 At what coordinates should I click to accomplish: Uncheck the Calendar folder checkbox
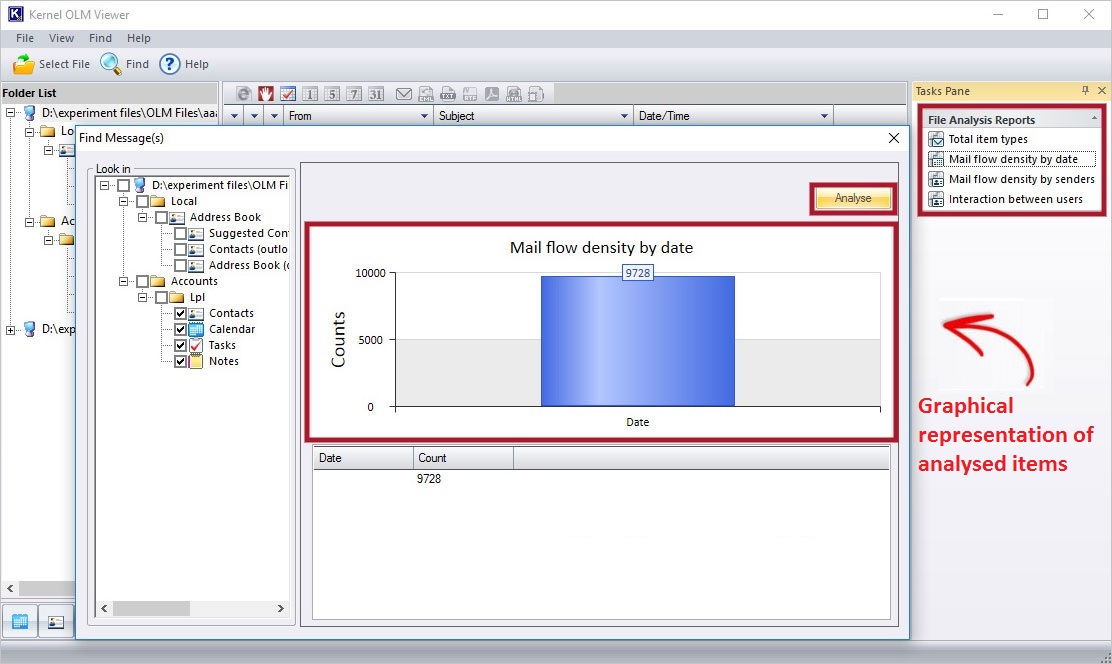[x=180, y=329]
